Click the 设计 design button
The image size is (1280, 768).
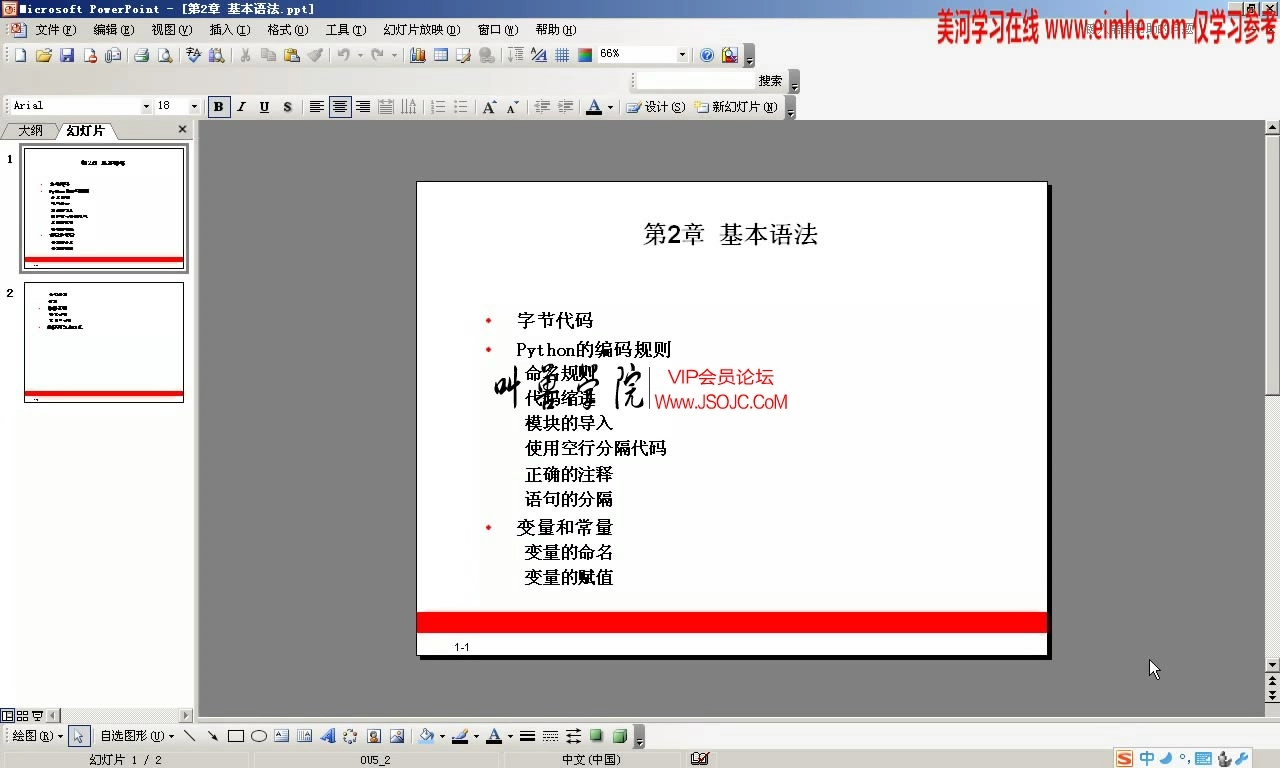[656, 106]
